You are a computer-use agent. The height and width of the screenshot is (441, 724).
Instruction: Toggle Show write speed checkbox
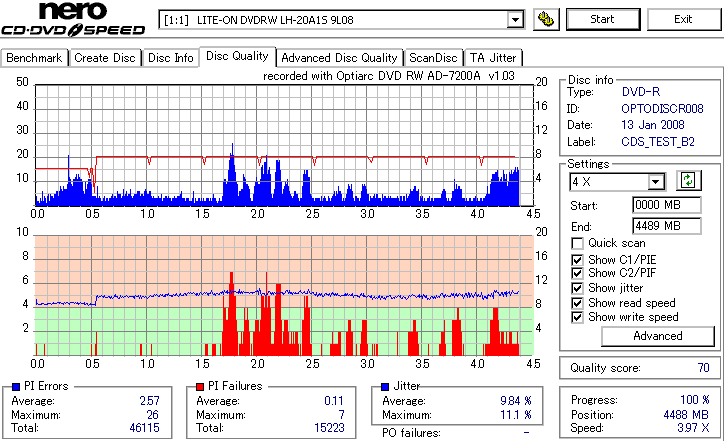pos(577,317)
